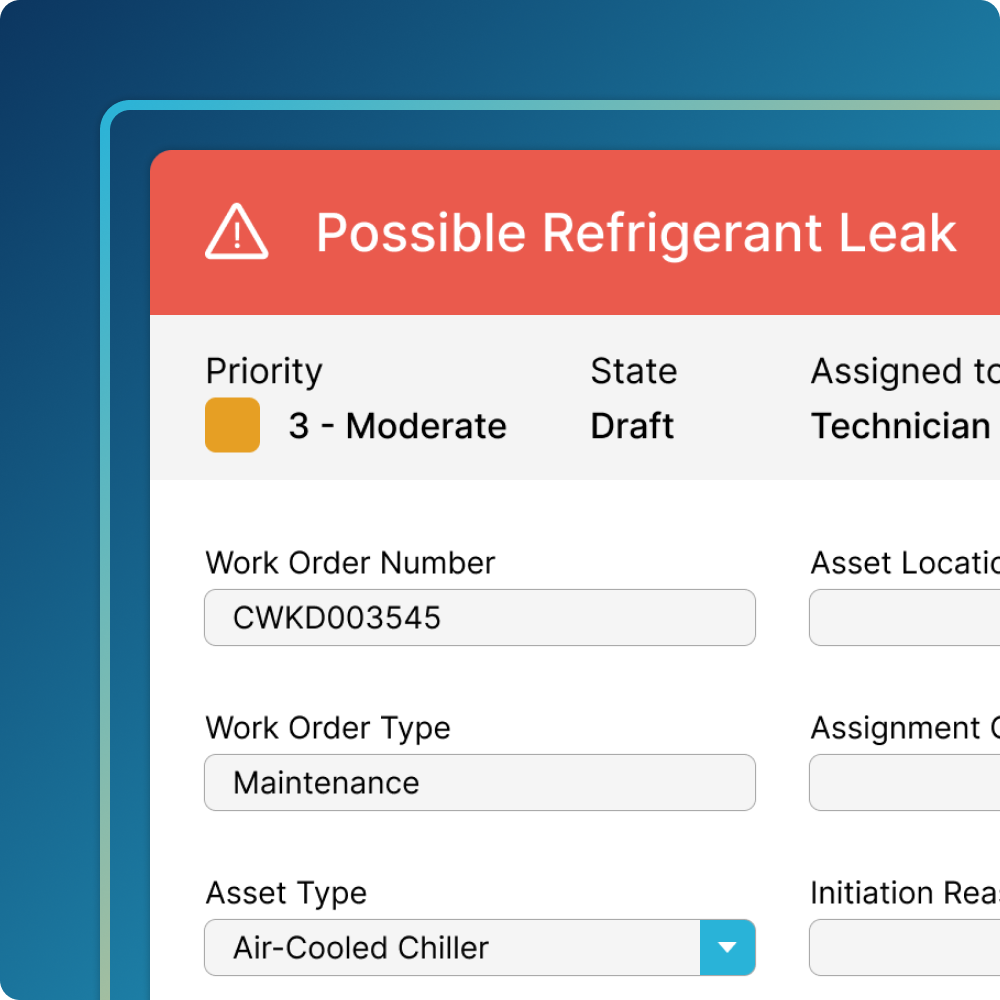Viewport: 1000px width, 1000px height.
Task: Expand the Asset Type dropdown arrow
Action: click(x=727, y=947)
